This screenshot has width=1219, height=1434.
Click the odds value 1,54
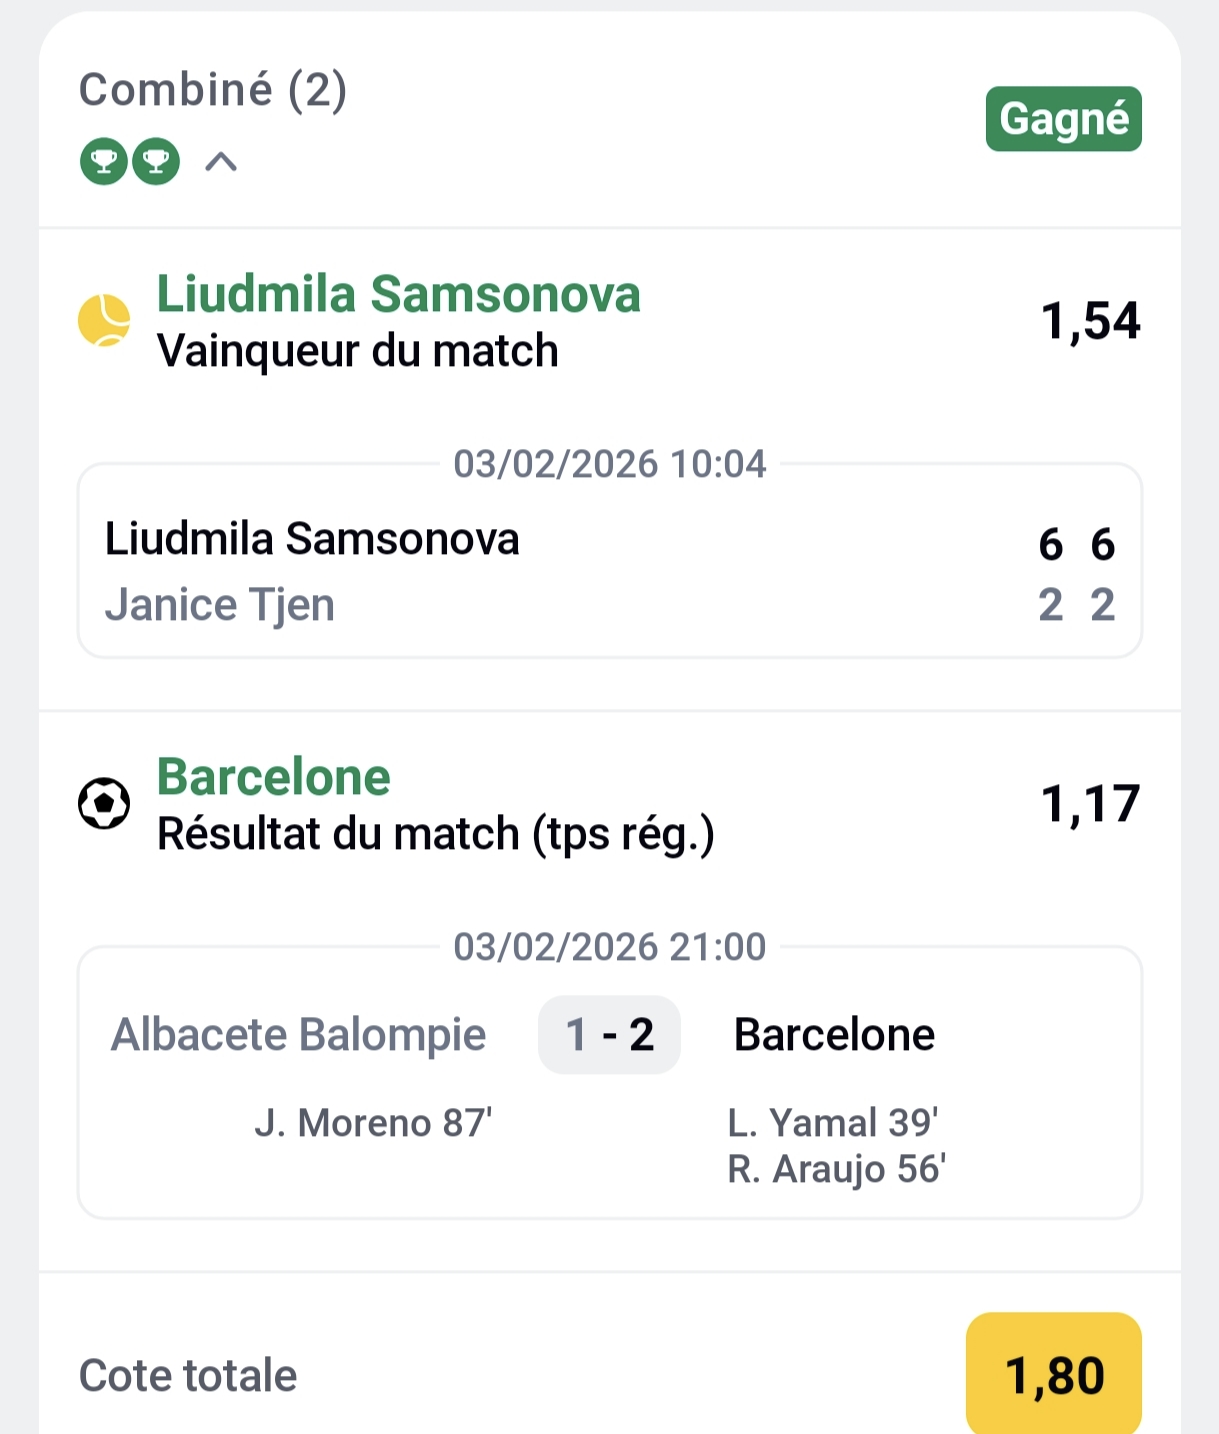click(x=1091, y=320)
